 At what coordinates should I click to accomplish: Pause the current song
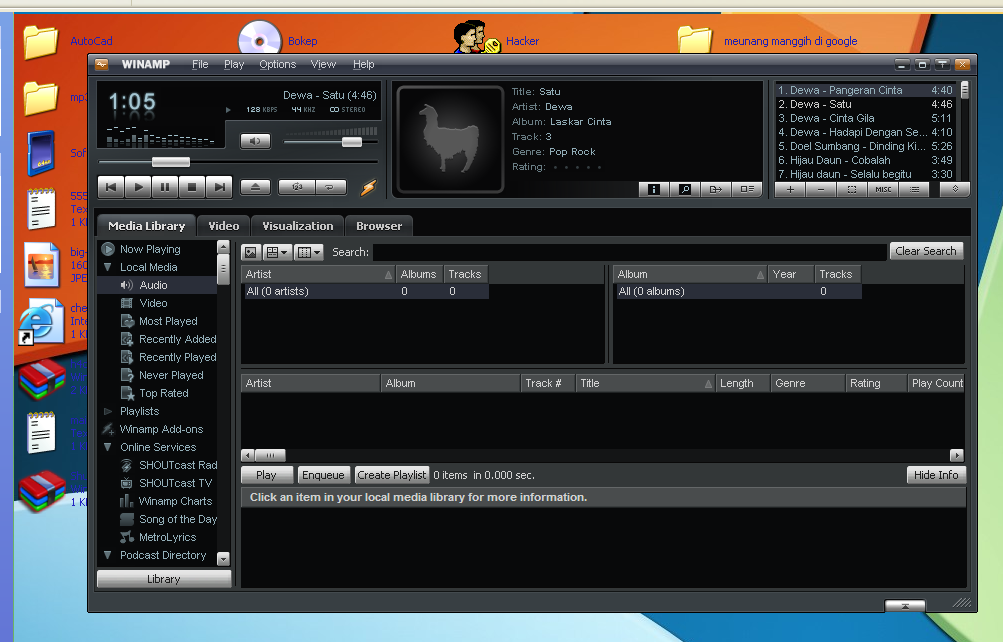tap(165, 187)
